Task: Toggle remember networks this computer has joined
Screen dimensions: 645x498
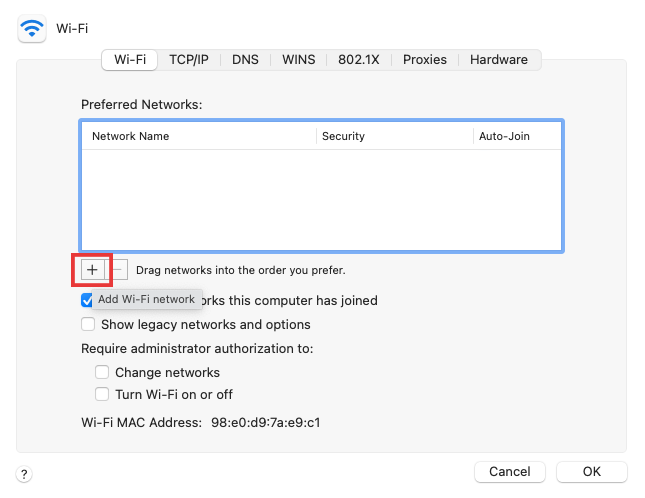Action: click(88, 300)
